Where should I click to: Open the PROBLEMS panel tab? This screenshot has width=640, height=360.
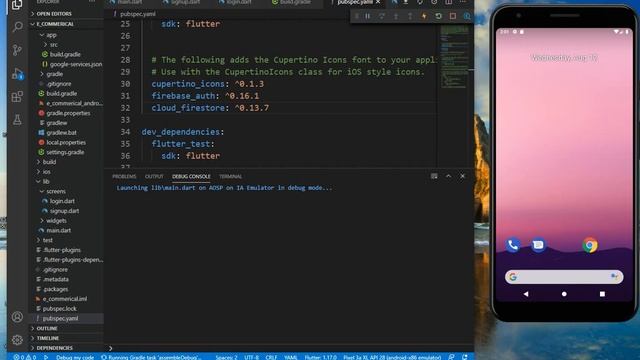(124, 176)
